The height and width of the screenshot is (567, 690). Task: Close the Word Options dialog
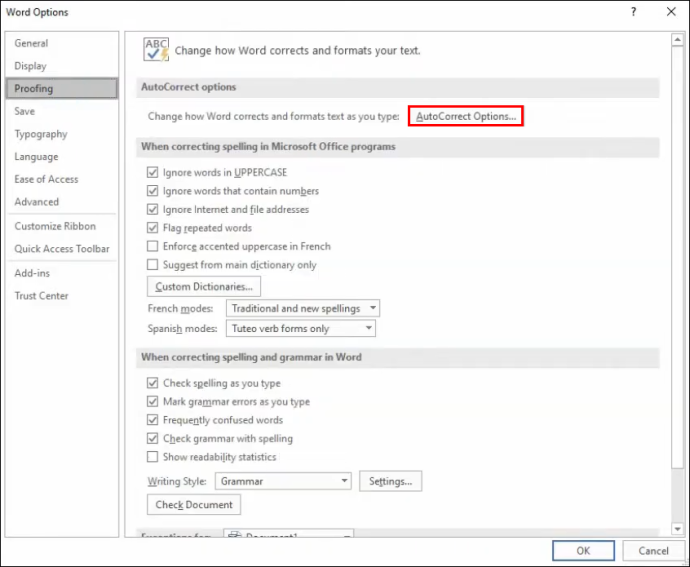pos(671,12)
